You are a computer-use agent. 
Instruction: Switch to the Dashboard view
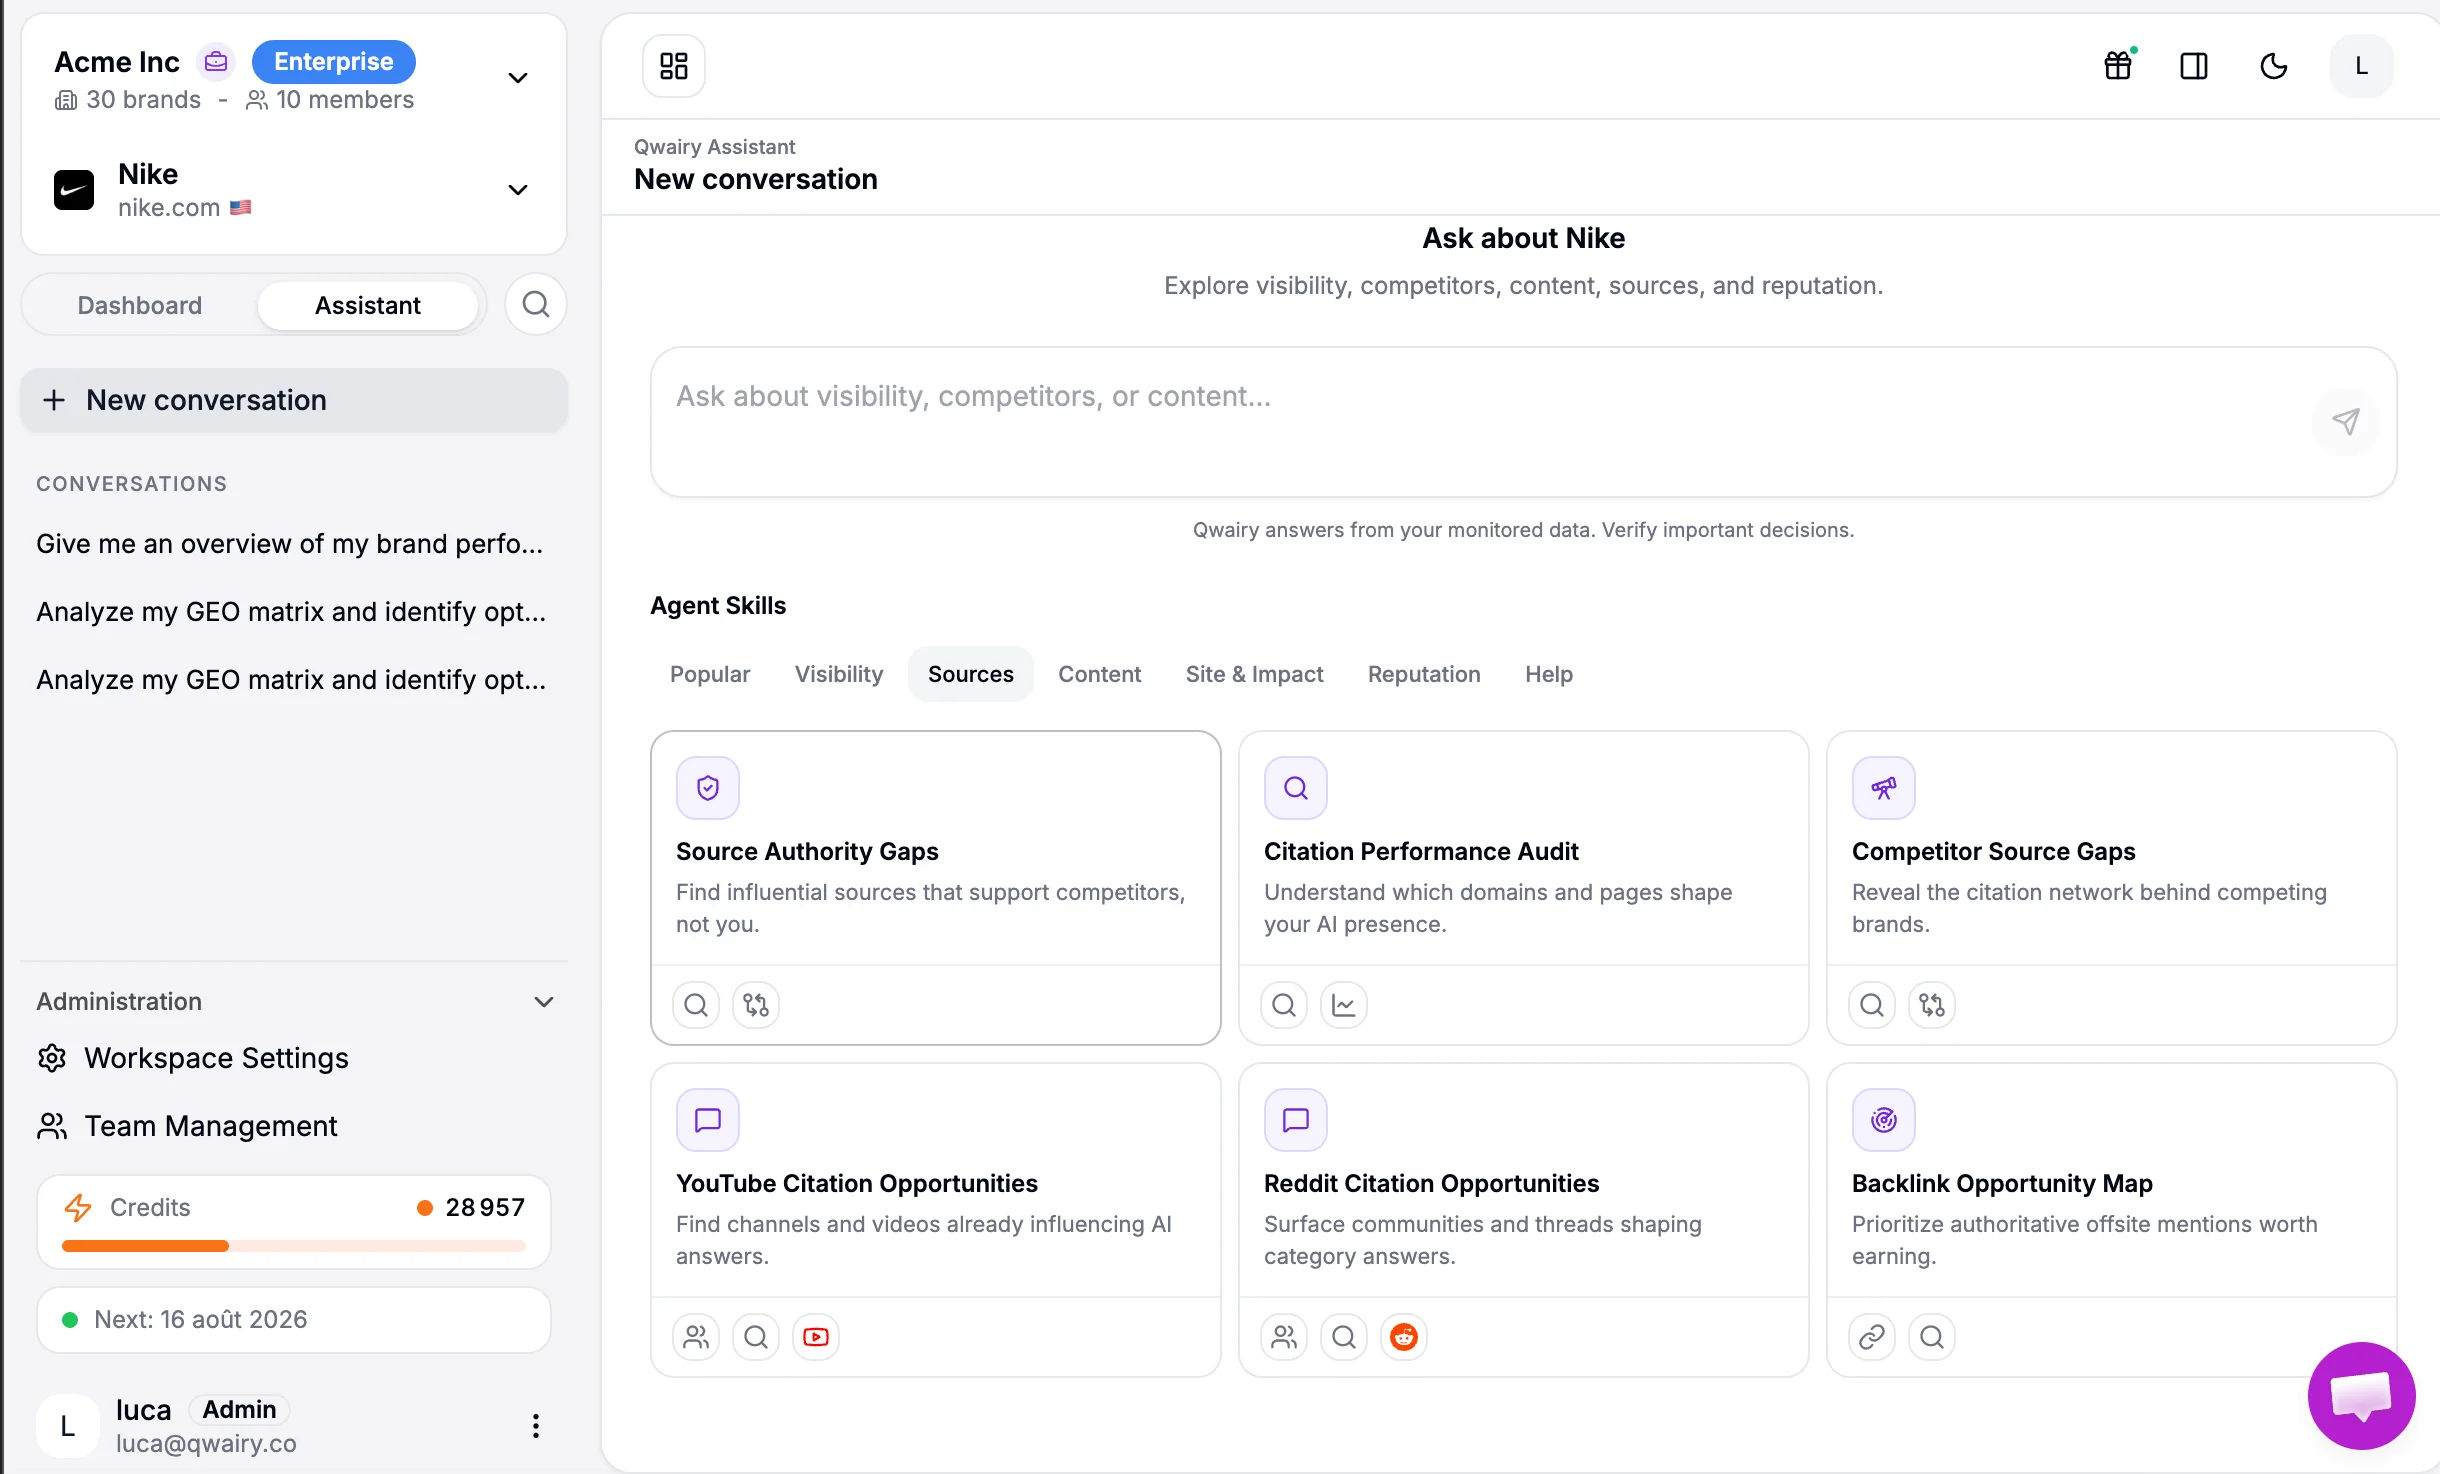point(140,305)
